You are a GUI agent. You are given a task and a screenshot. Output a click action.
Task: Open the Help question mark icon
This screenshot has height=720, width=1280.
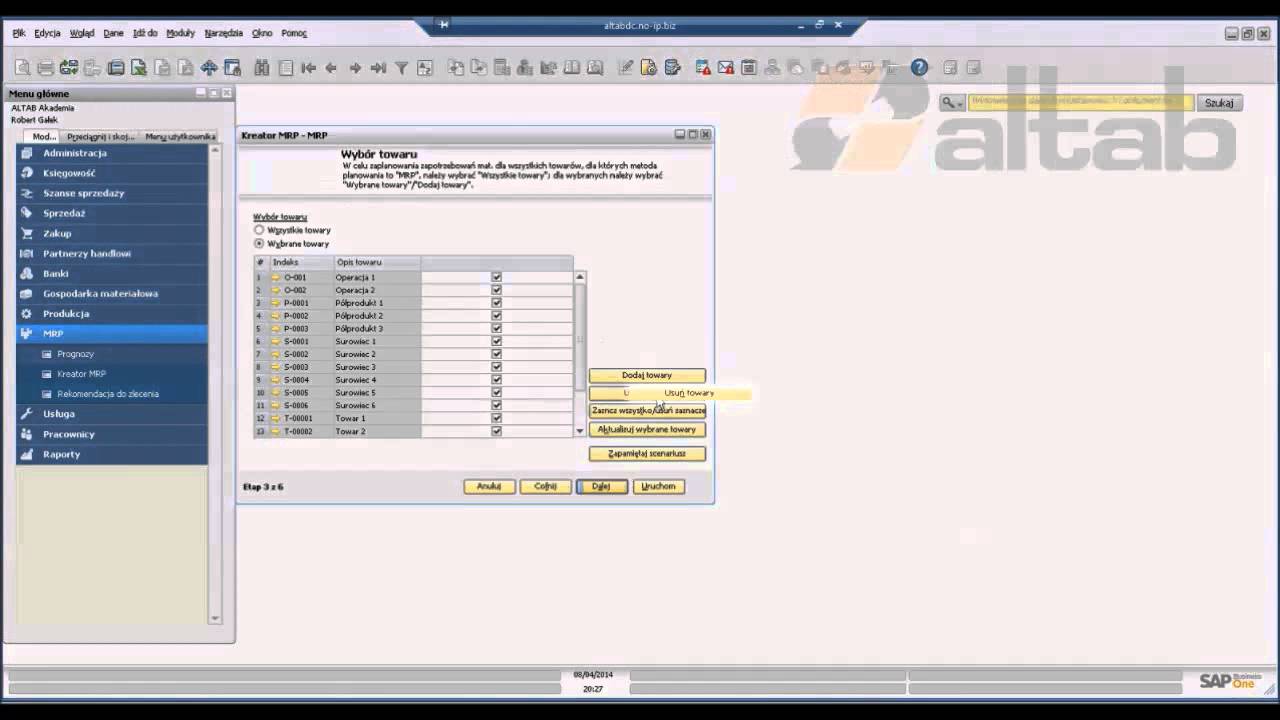coord(919,68)
